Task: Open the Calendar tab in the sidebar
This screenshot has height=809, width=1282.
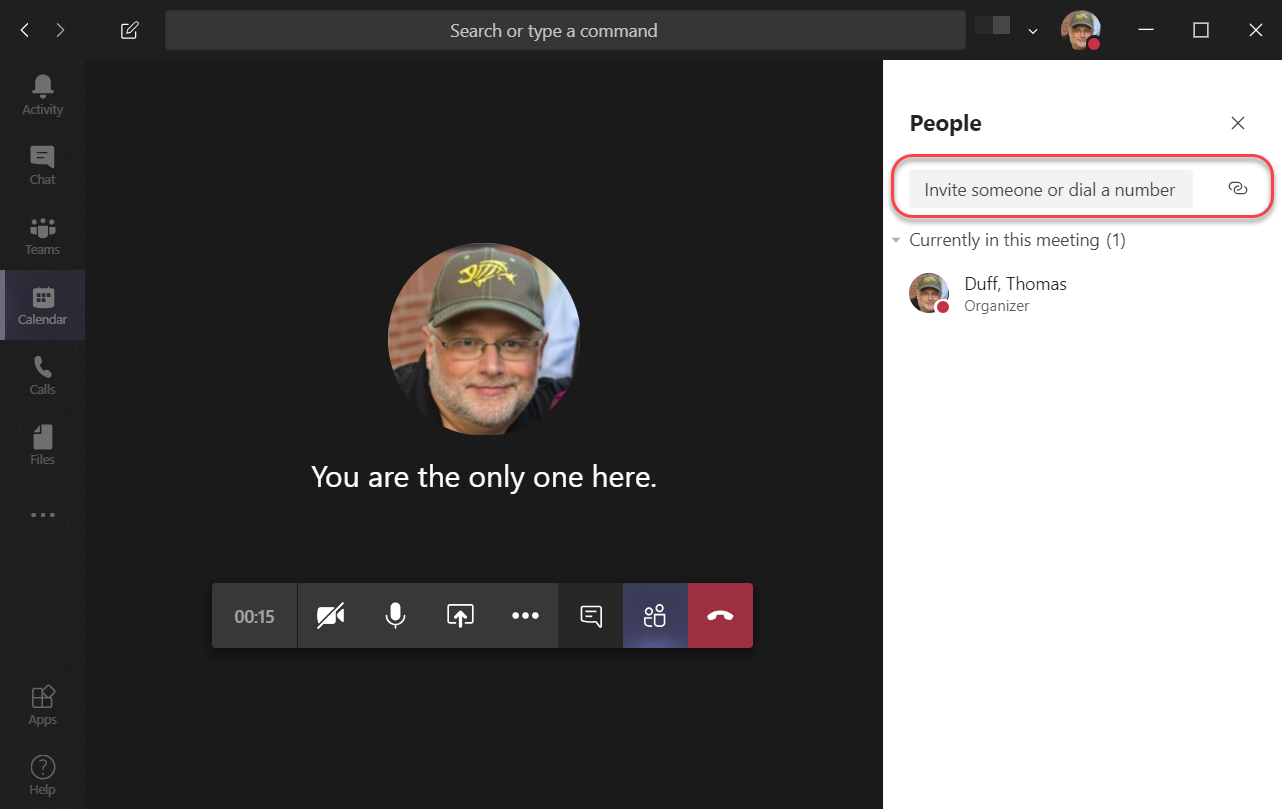Action: point(41,304)
